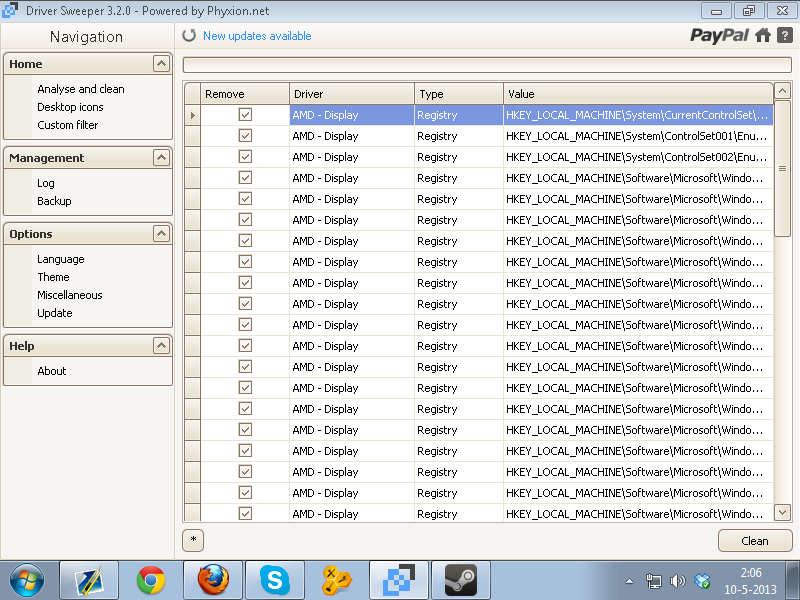Open the Dropbox tray icon

(x=703, y=581)
